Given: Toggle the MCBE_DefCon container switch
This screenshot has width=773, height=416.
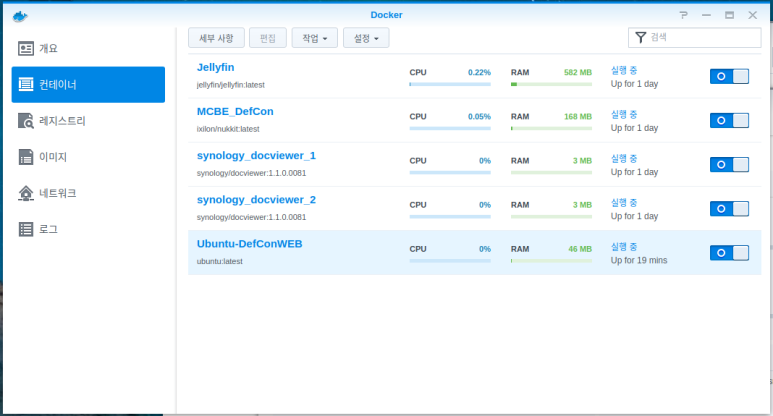Looking at the screenshot, I should (x=729, y=120).
